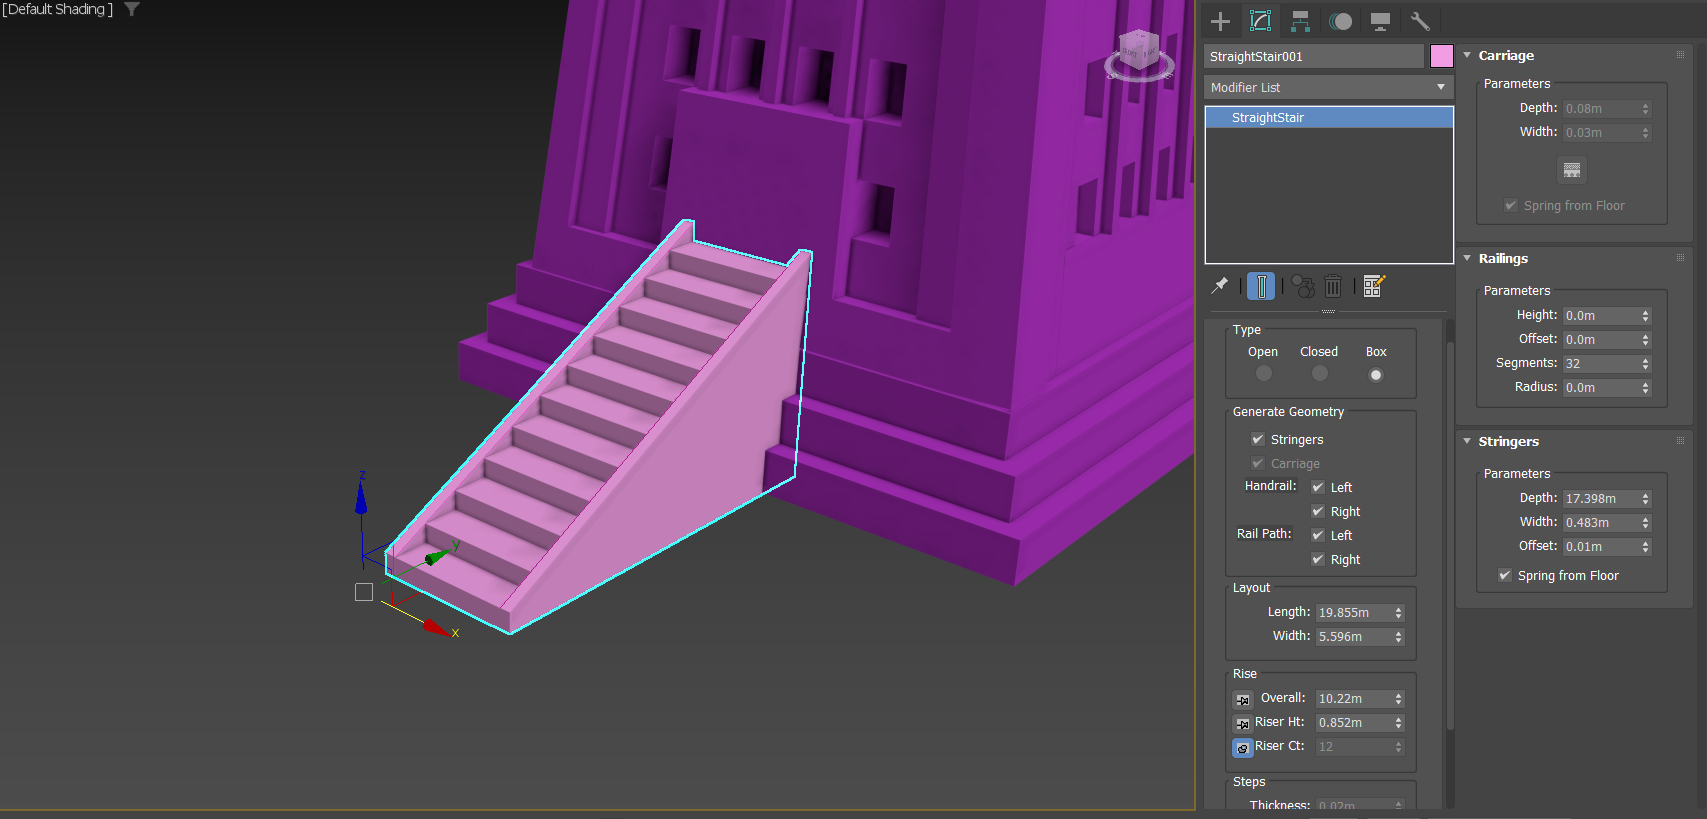Click the Default Shading viewport label
Viewport: 1707px width, 819px height.
(x=57, y=9)
